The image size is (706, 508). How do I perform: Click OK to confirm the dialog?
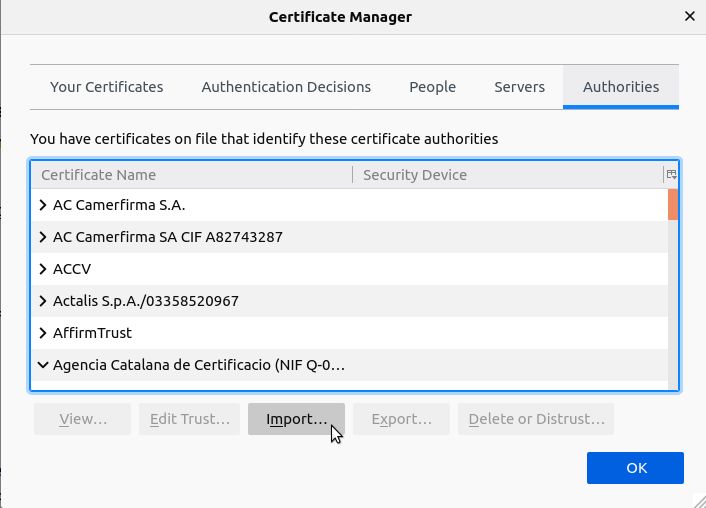coord(635,468)
